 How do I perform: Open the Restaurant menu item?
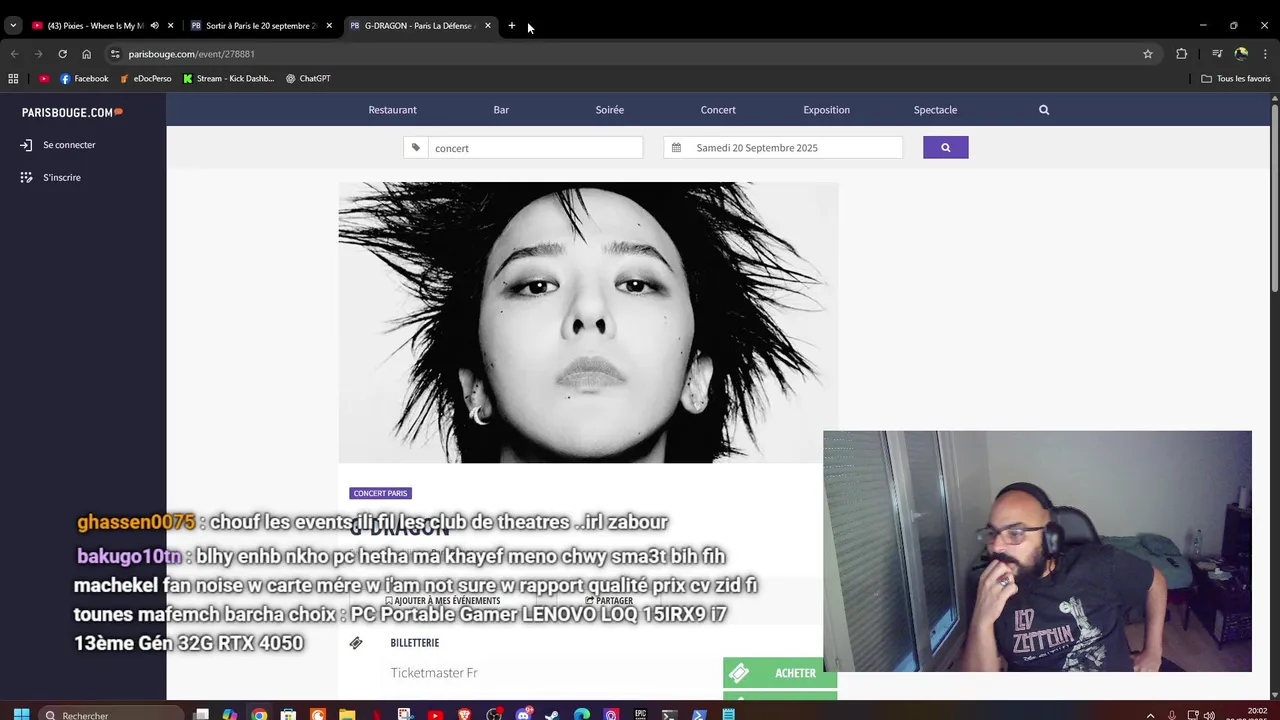[x=392, y=110]
